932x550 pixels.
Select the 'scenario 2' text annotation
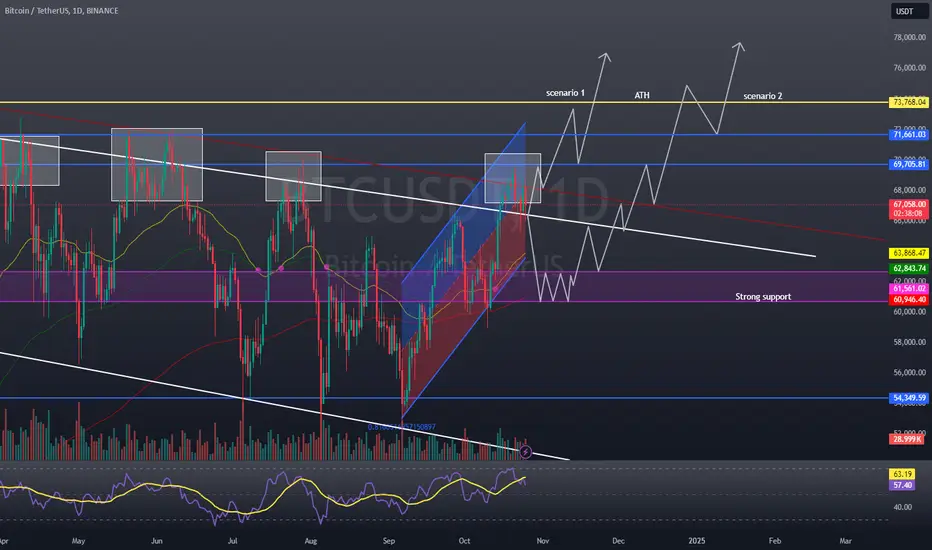763,96
